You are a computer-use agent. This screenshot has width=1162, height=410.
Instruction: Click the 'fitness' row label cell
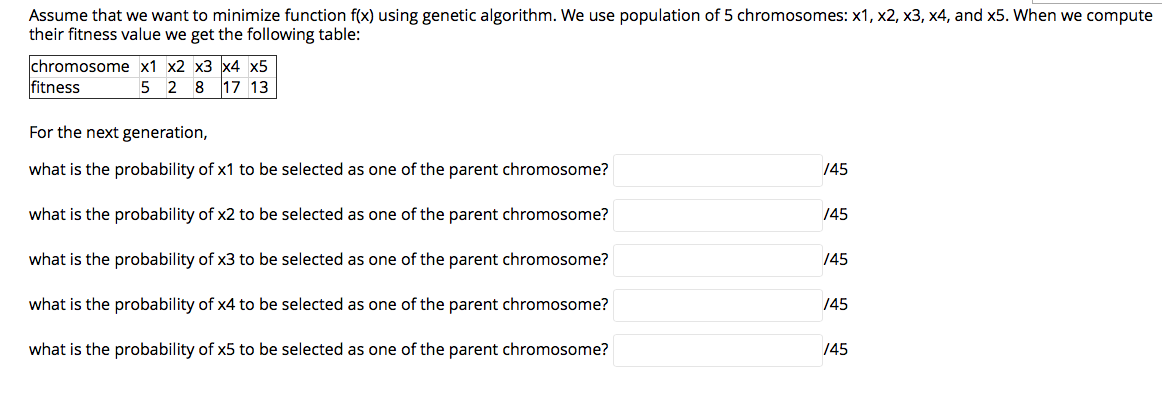(x=79, y=87)
